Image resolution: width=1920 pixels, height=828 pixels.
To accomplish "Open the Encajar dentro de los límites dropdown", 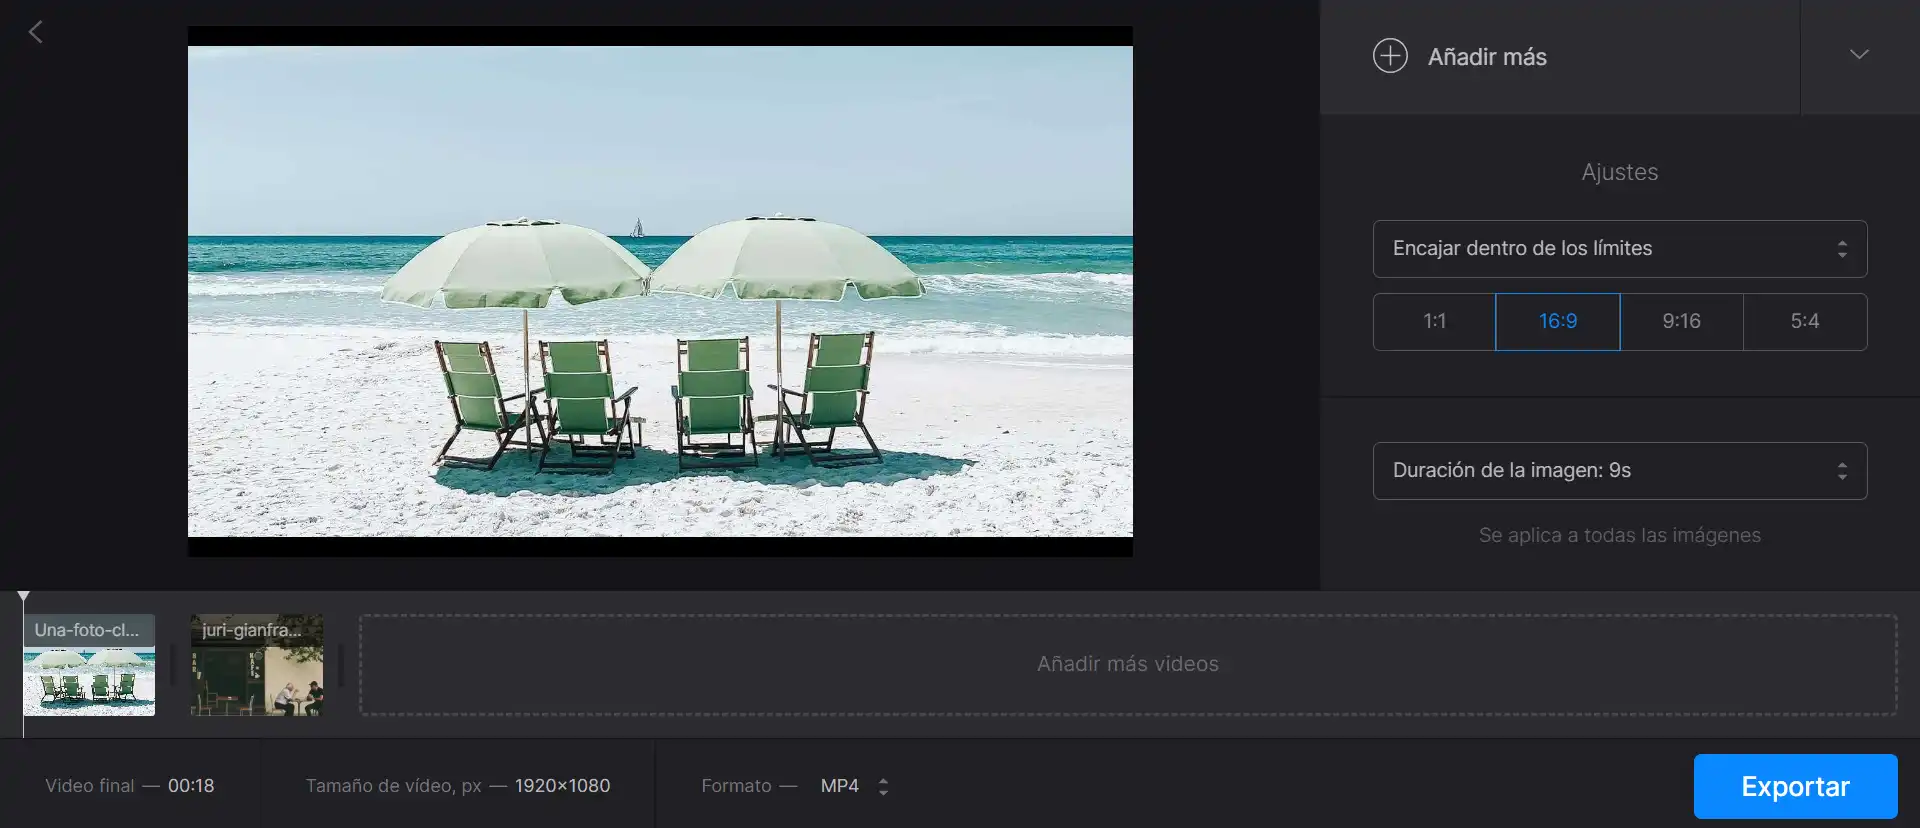I will coord(1620,249).
